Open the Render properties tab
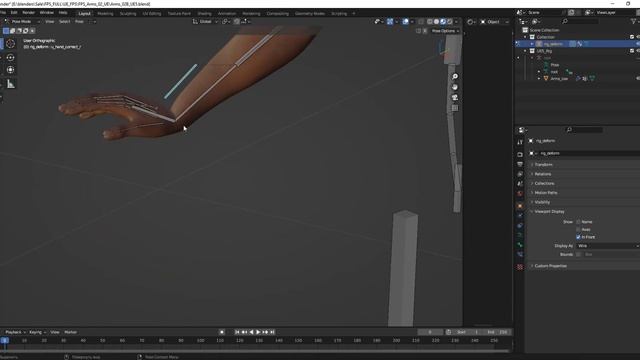Viewport: 640px width, 360px height. (520, 155)
